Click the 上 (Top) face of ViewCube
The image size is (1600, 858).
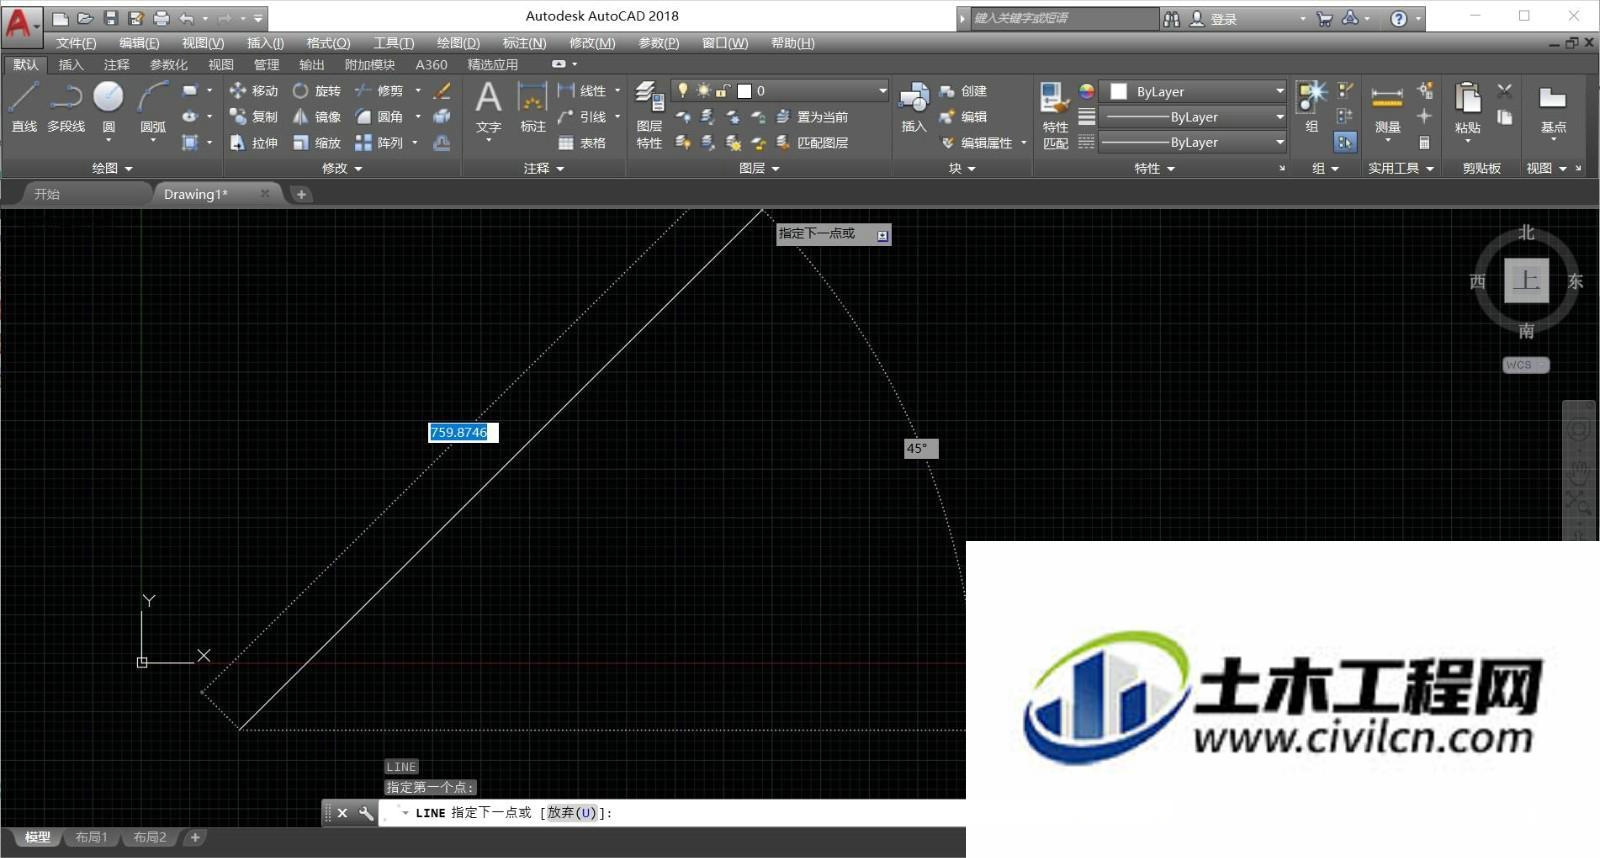point(1526,281)
